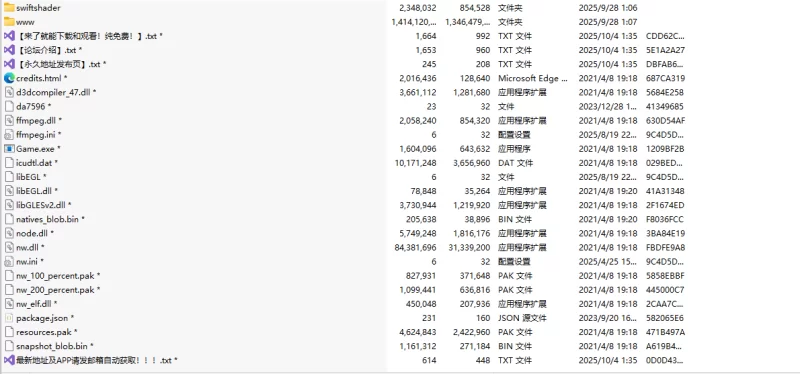This screenshot has height=374, width=800.
Task: Select the swiftshader folder name
Action: click(x=38, y=8)
